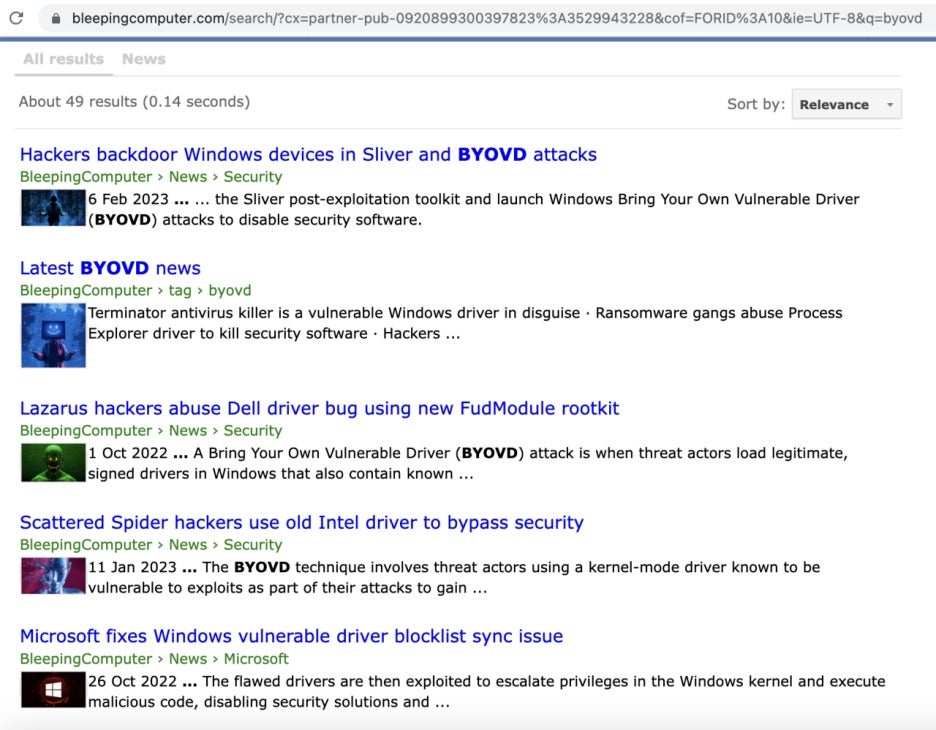Switch to the All results tab
The width and height of the screenshot is (936, 730).
coord(63,59)
